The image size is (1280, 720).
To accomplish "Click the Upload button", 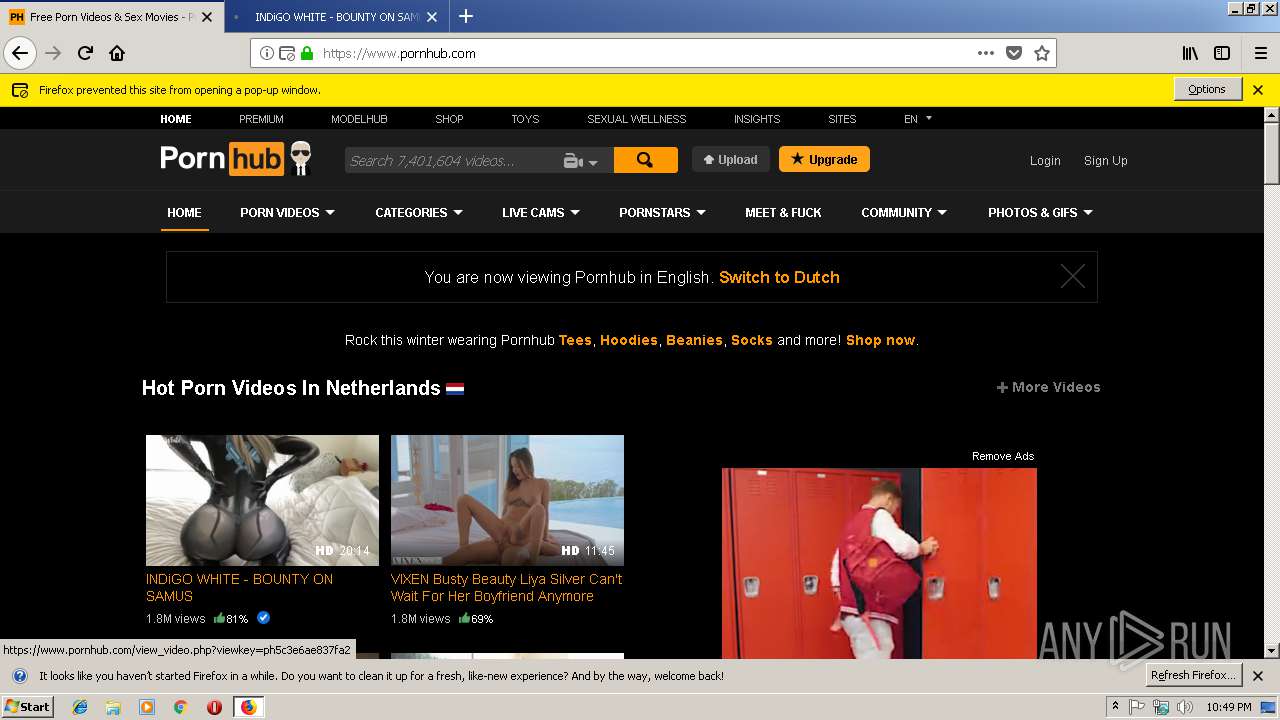I will pyautogui.click(x=731, y=159).
